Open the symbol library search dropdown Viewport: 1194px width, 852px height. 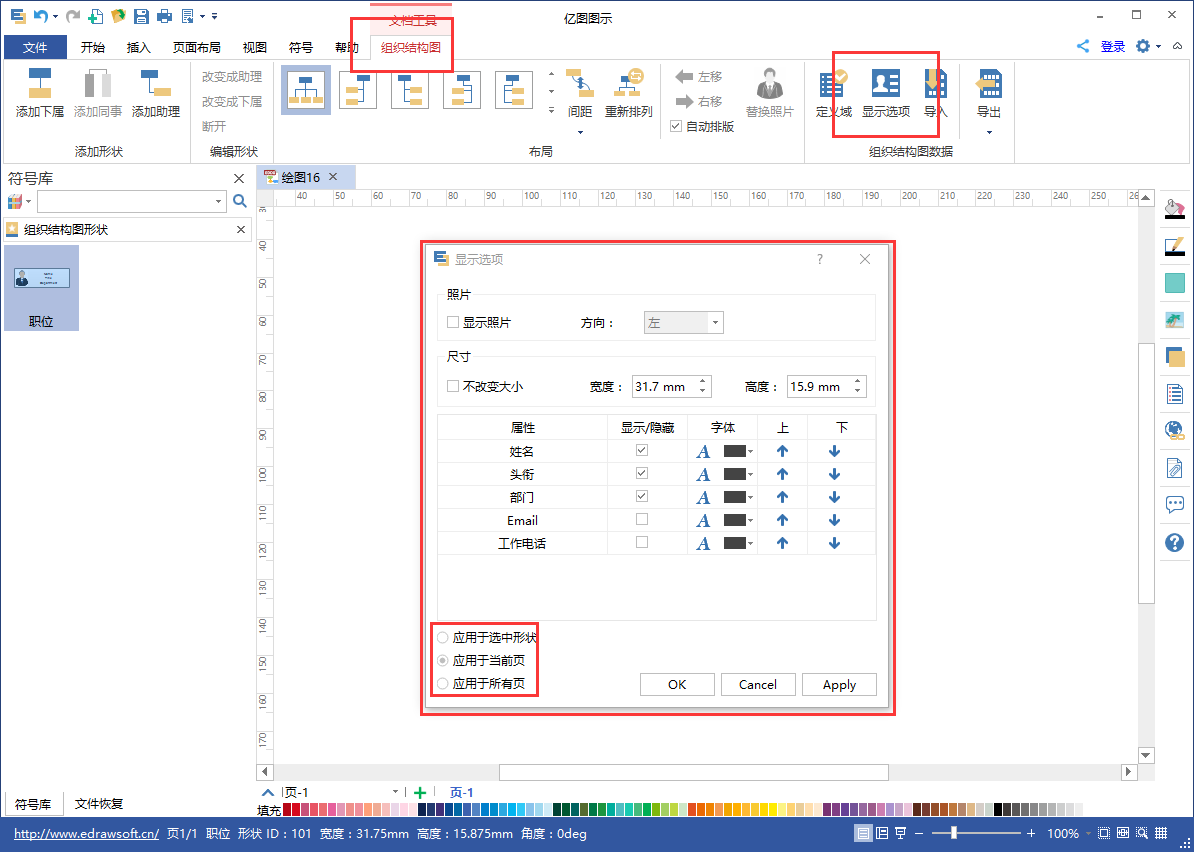click(x=219, y=201)
